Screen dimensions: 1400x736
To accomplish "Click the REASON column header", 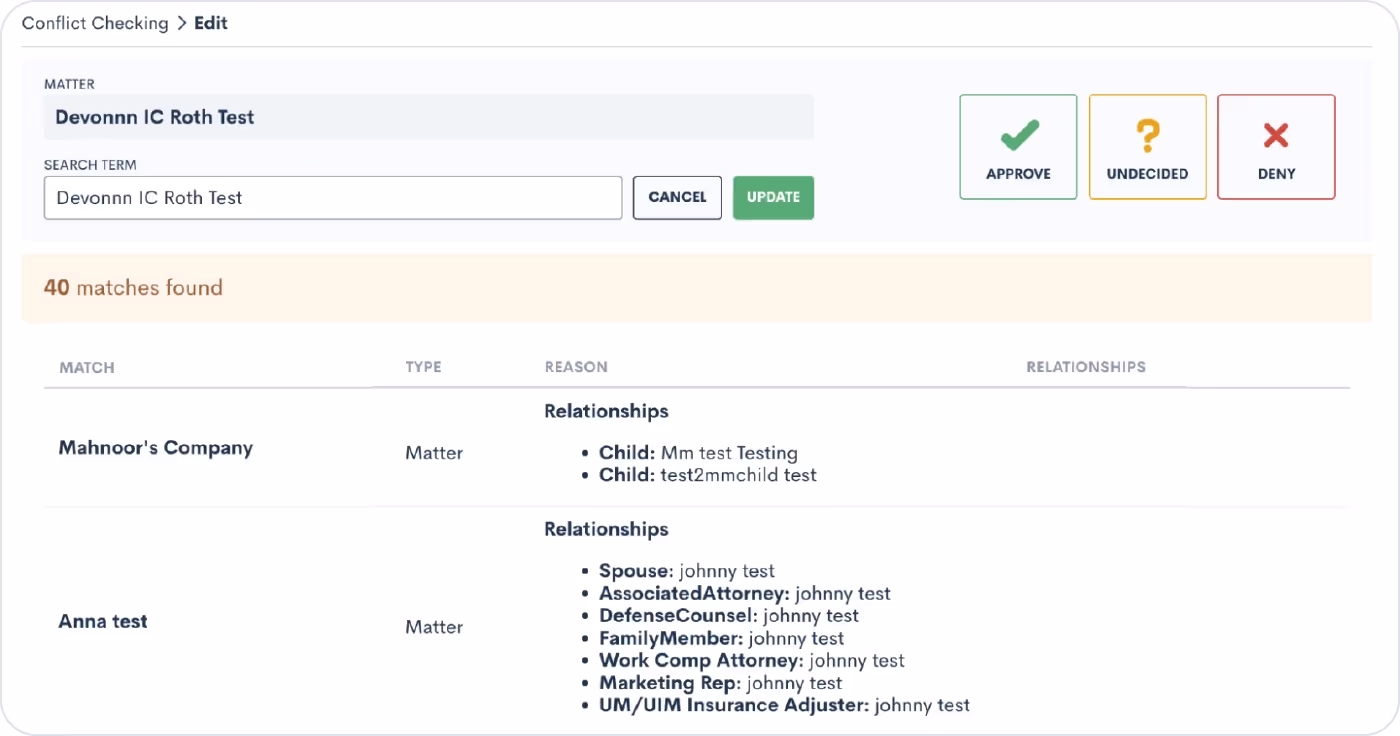I will tap(576, 367).
